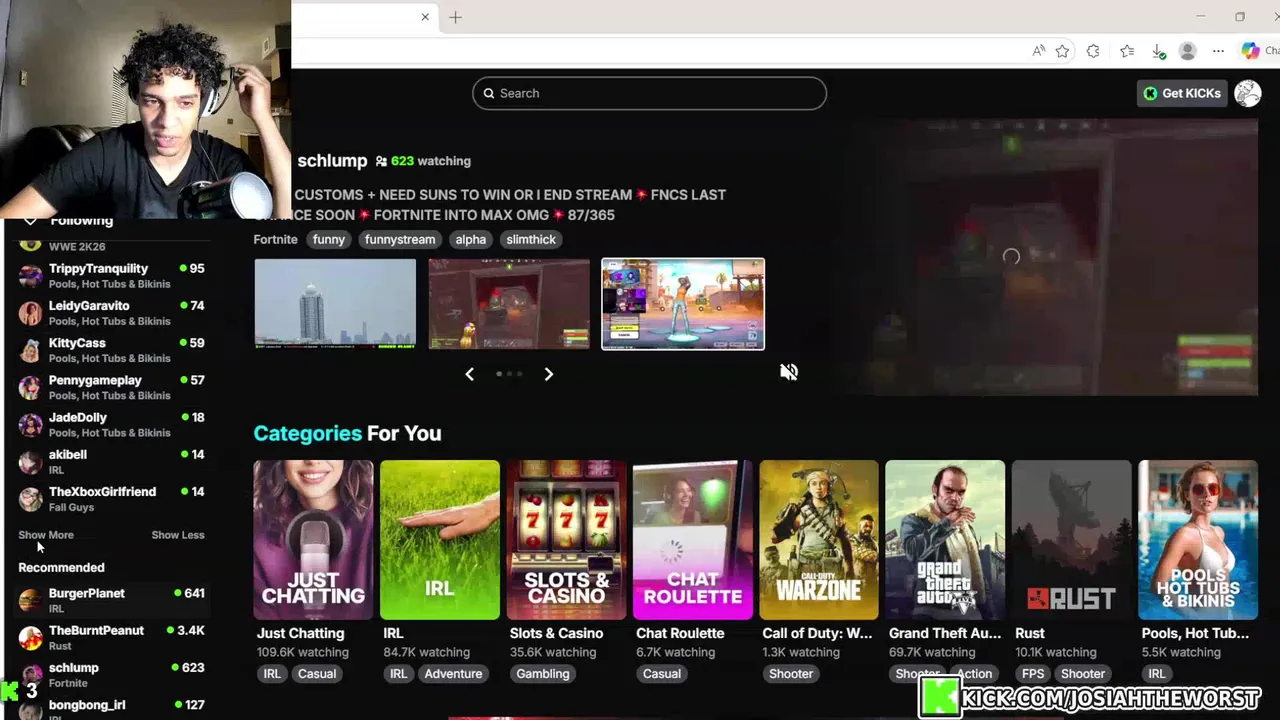Viewport: 1280px width, 720px height.
Task: Click JadeDolly channel avatar
Action: [31, 424]
